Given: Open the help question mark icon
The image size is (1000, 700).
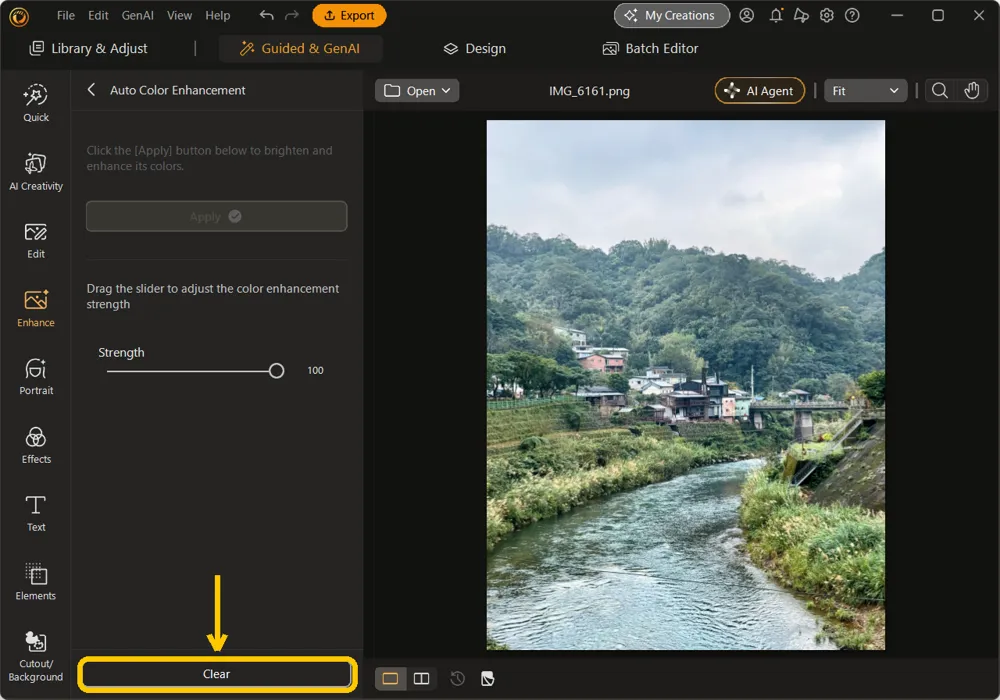Looking at the screenshot, I should pyautogui.click(x=852, y=15).
